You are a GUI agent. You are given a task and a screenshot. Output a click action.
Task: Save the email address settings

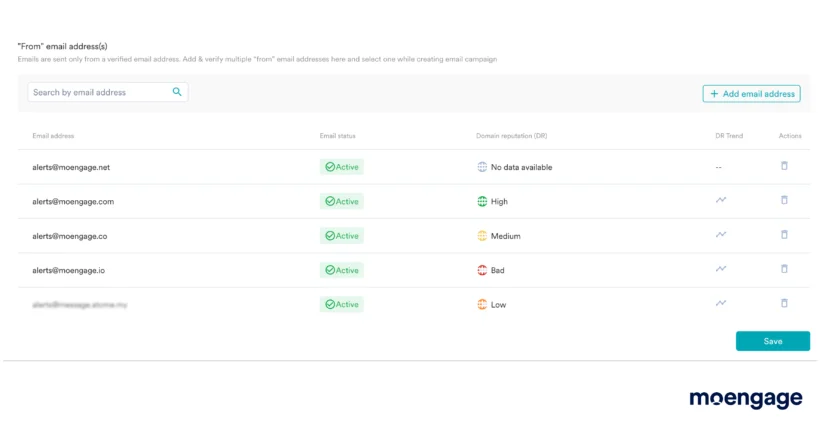773,341
